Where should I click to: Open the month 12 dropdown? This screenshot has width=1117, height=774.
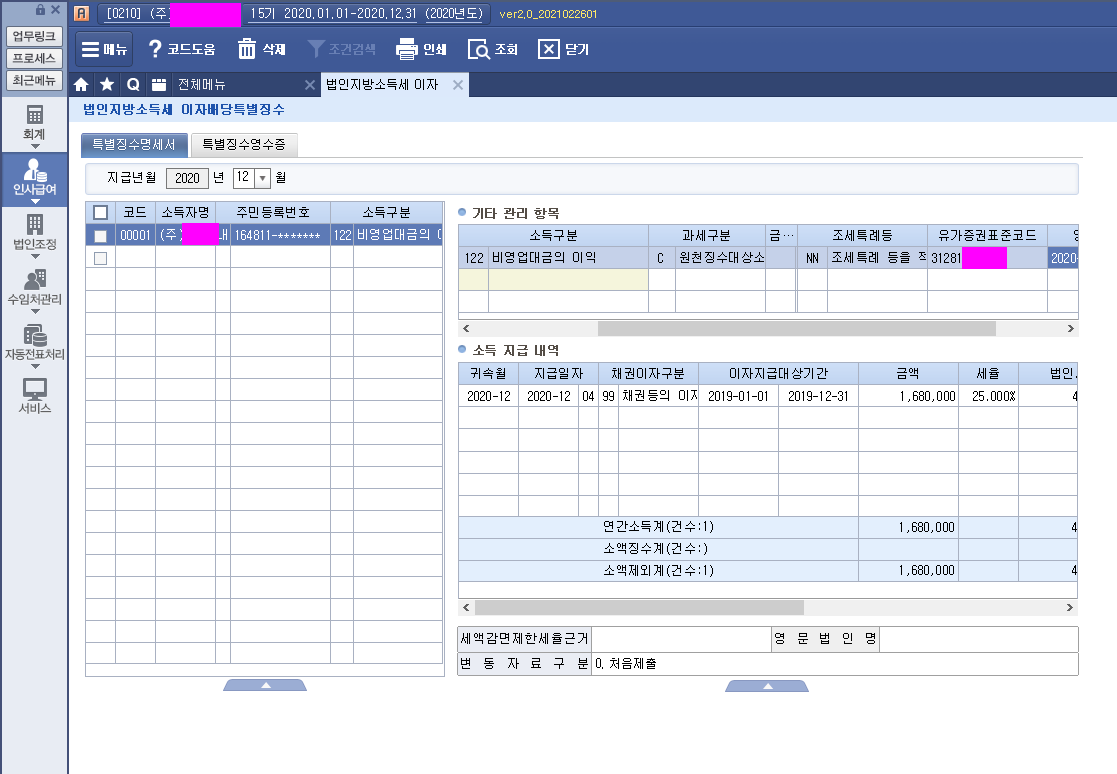pyautogui.click(x=263, y=178)
